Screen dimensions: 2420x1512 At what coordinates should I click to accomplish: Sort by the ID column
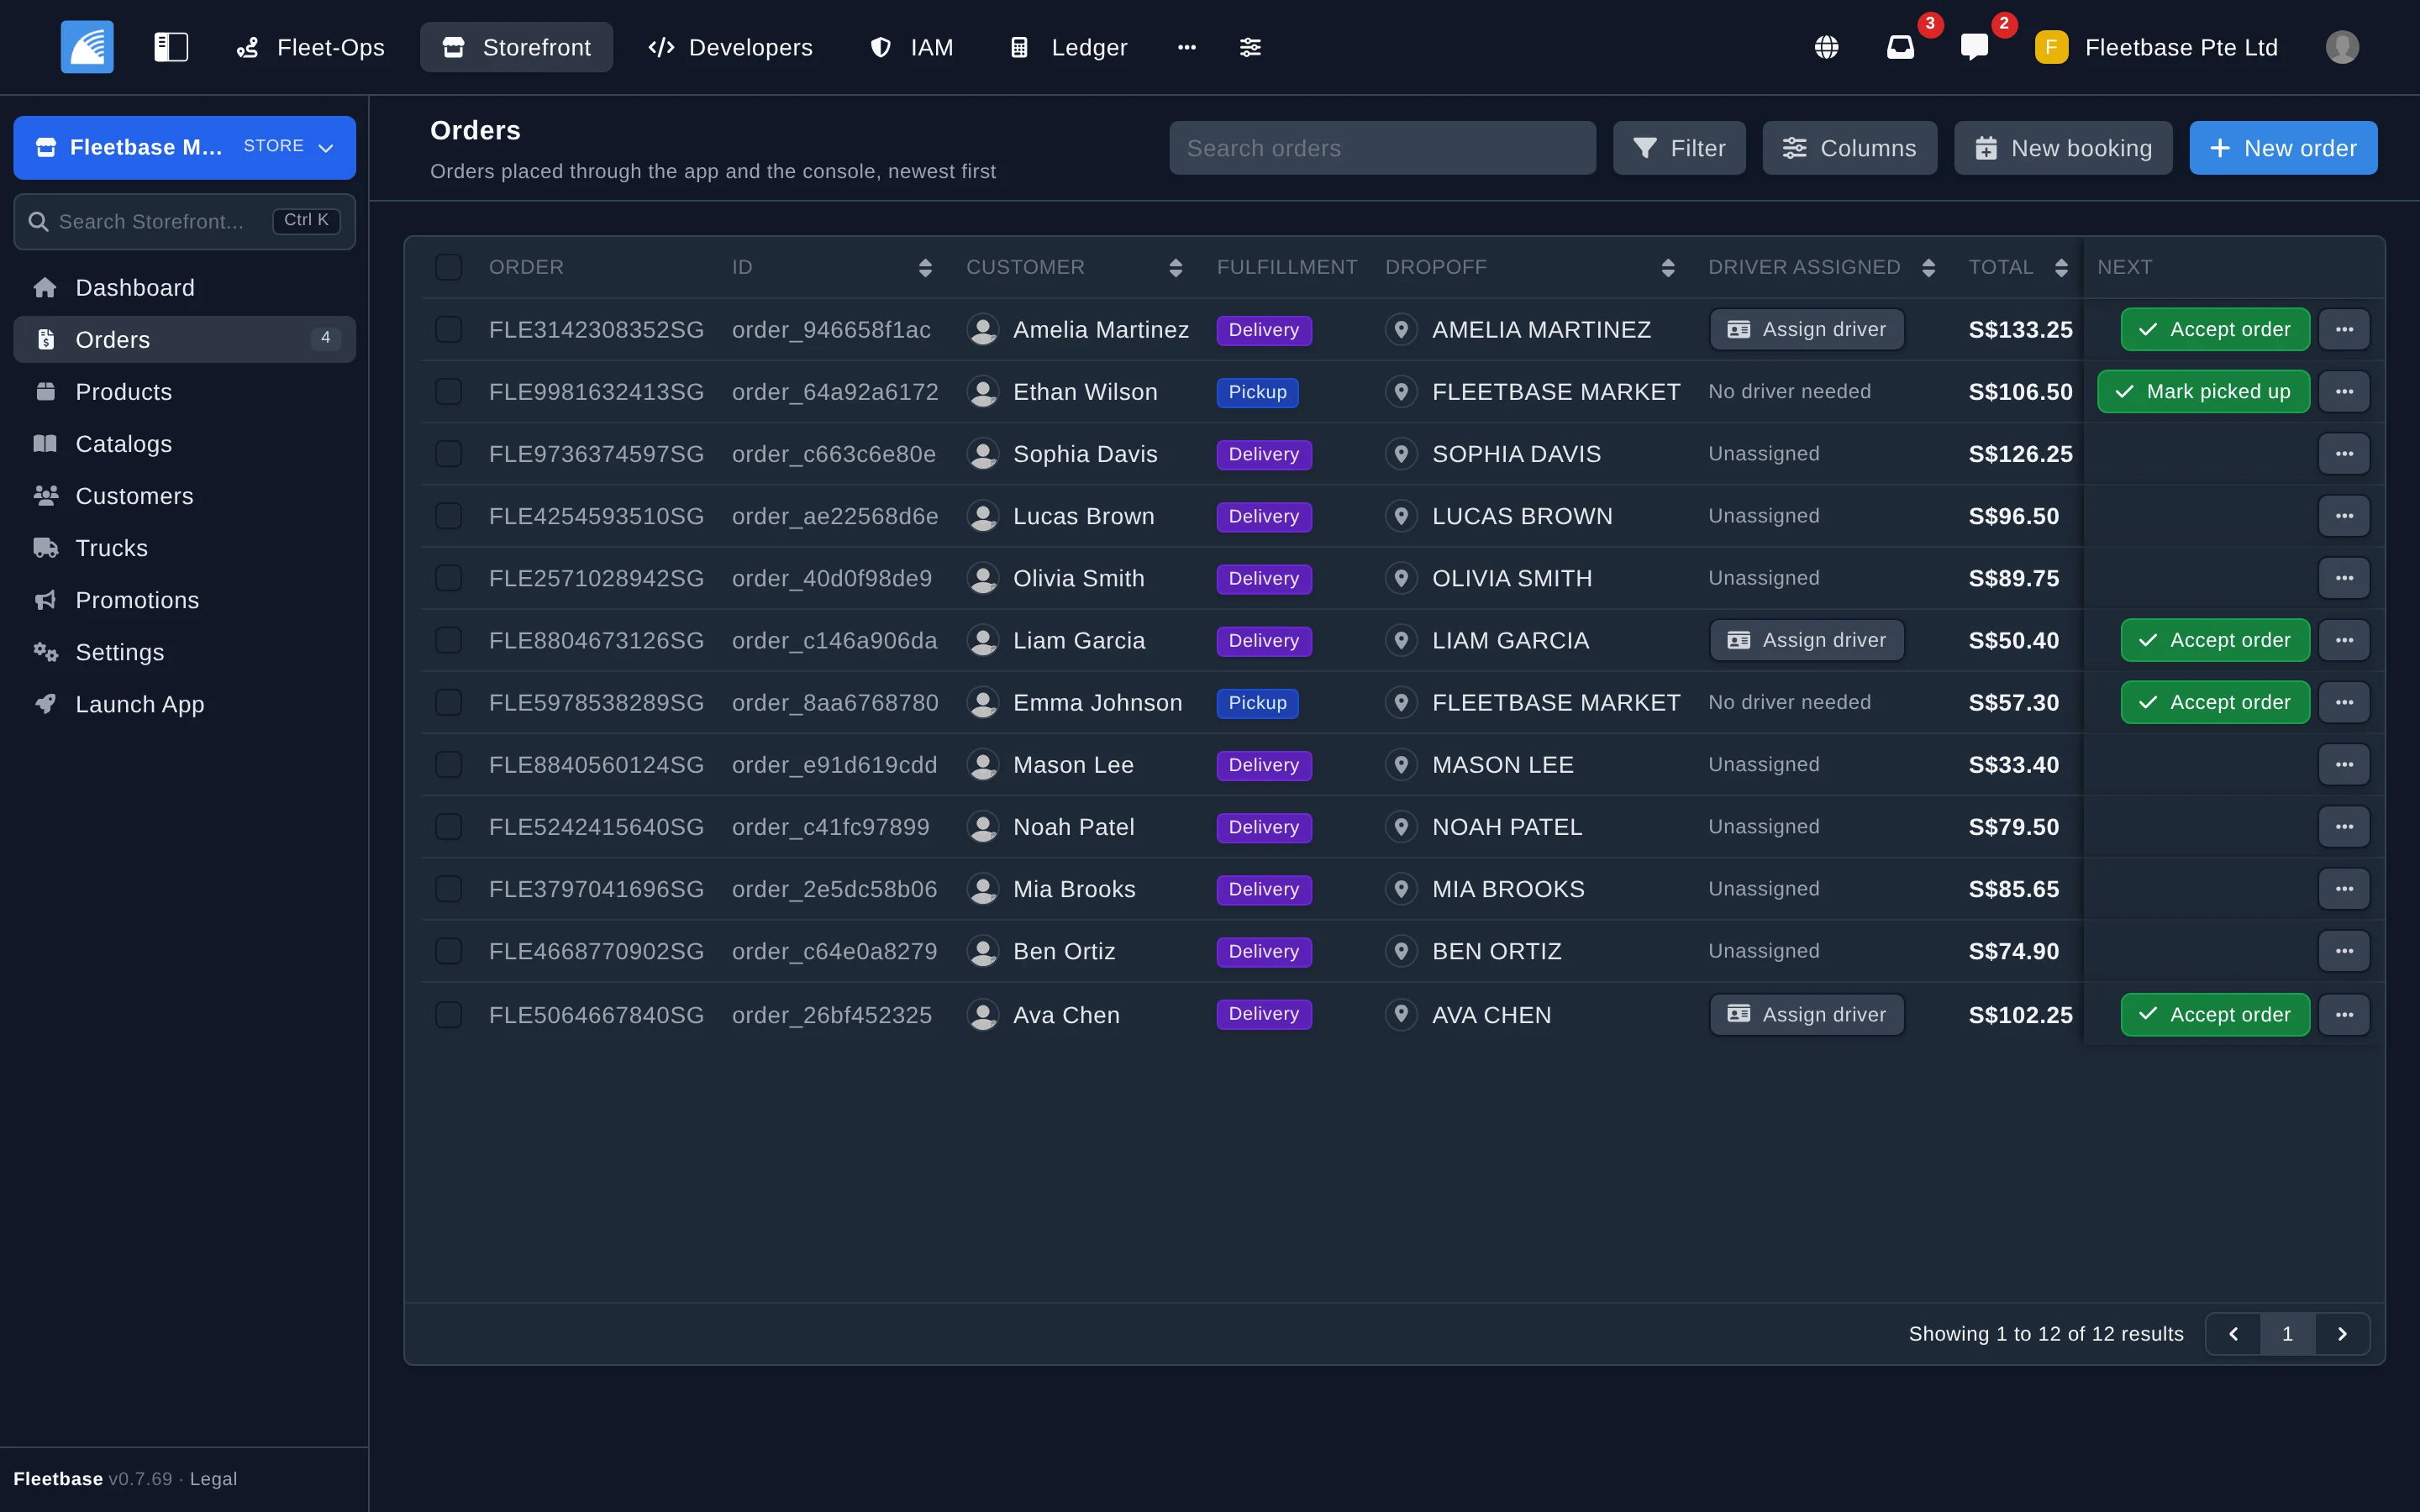(925, 267)
